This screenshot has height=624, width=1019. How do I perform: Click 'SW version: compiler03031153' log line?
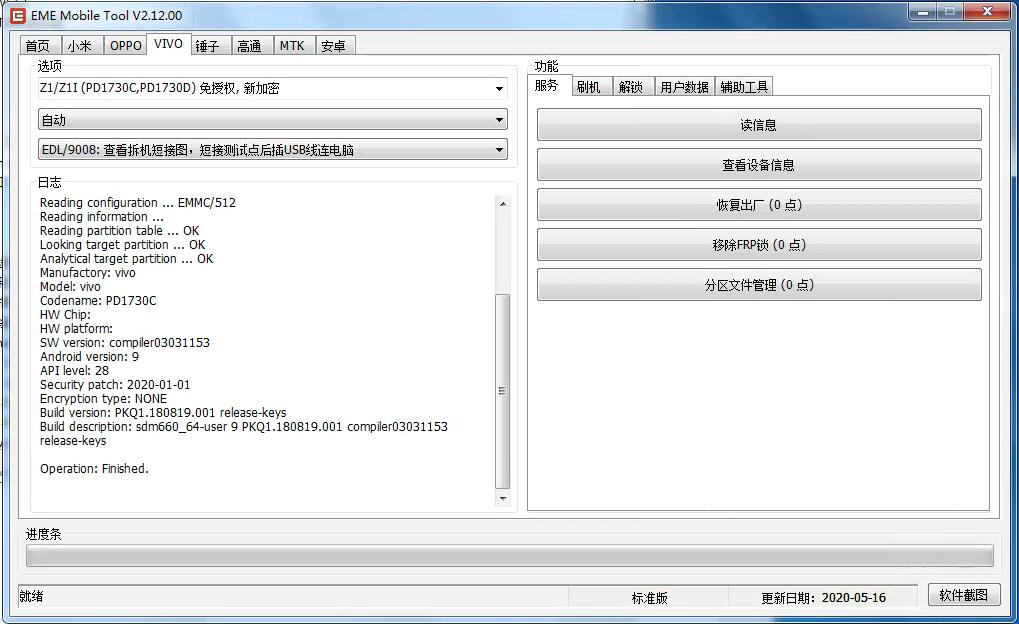[125, 342]
